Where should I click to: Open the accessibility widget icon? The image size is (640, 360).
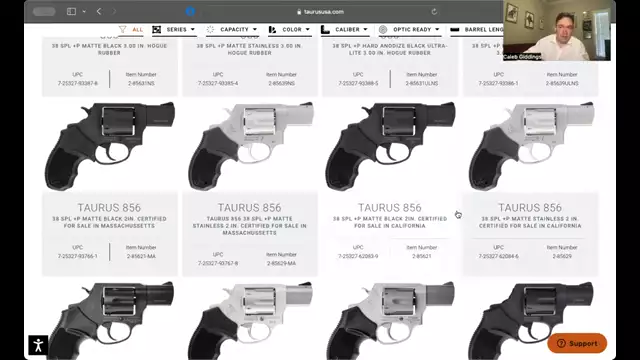coord(38,345)
